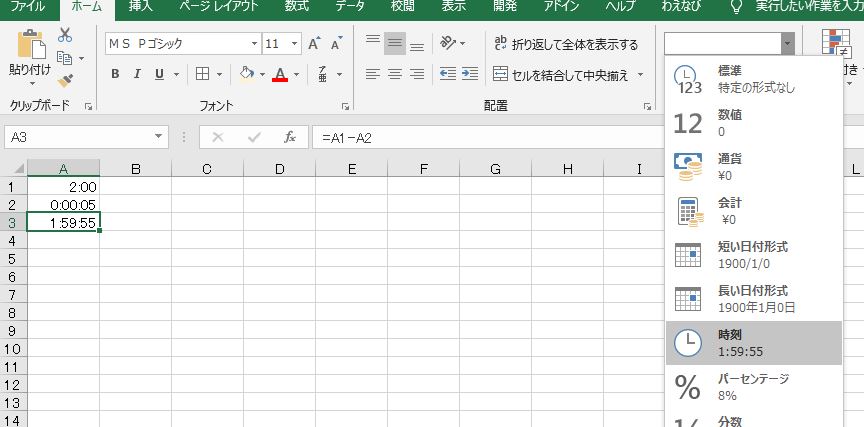This screenshot has height=427, width=864.
Task: Decrease cell indent
Action: (447, 74)
